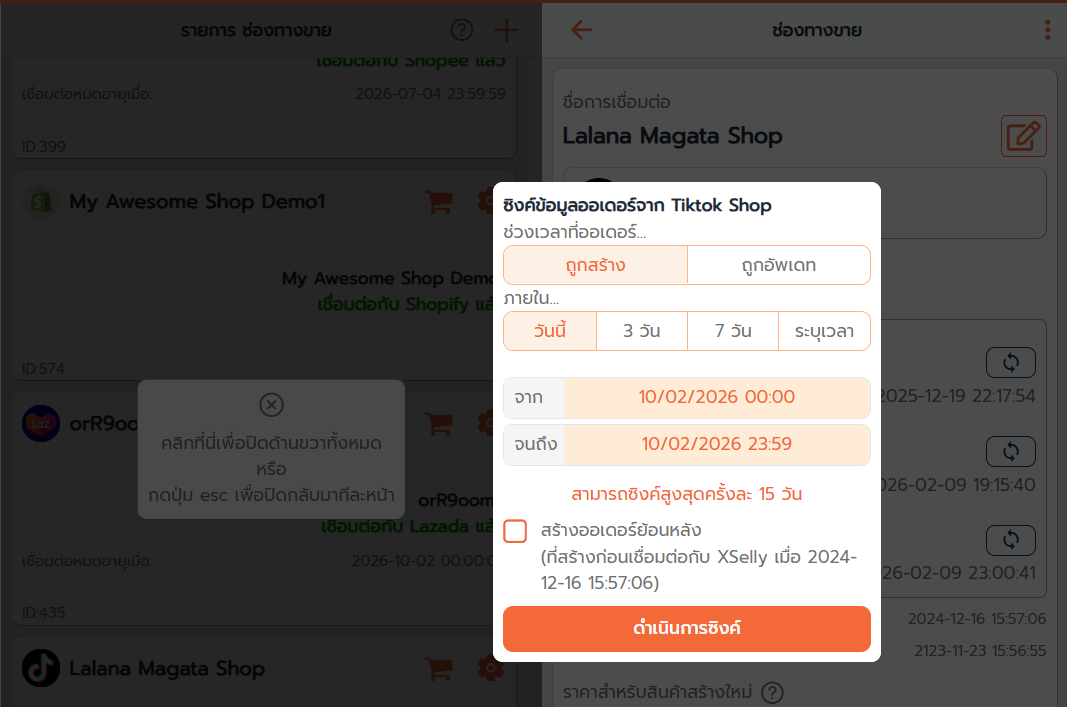Viewport: 1067px width, 707px height.
Task: Open the จาก start date picker field
Action: point(716,398)
